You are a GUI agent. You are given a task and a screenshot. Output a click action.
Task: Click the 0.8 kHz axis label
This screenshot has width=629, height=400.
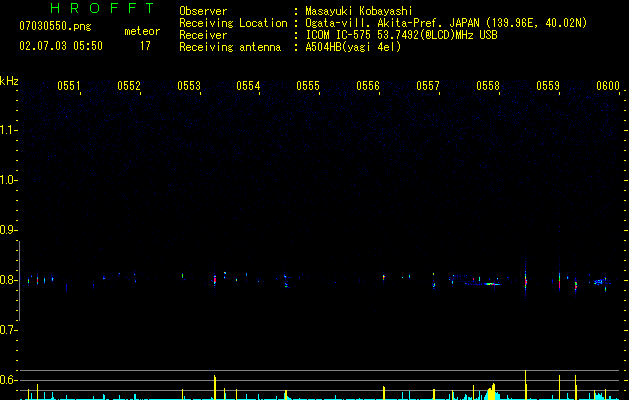pos(8,280)
